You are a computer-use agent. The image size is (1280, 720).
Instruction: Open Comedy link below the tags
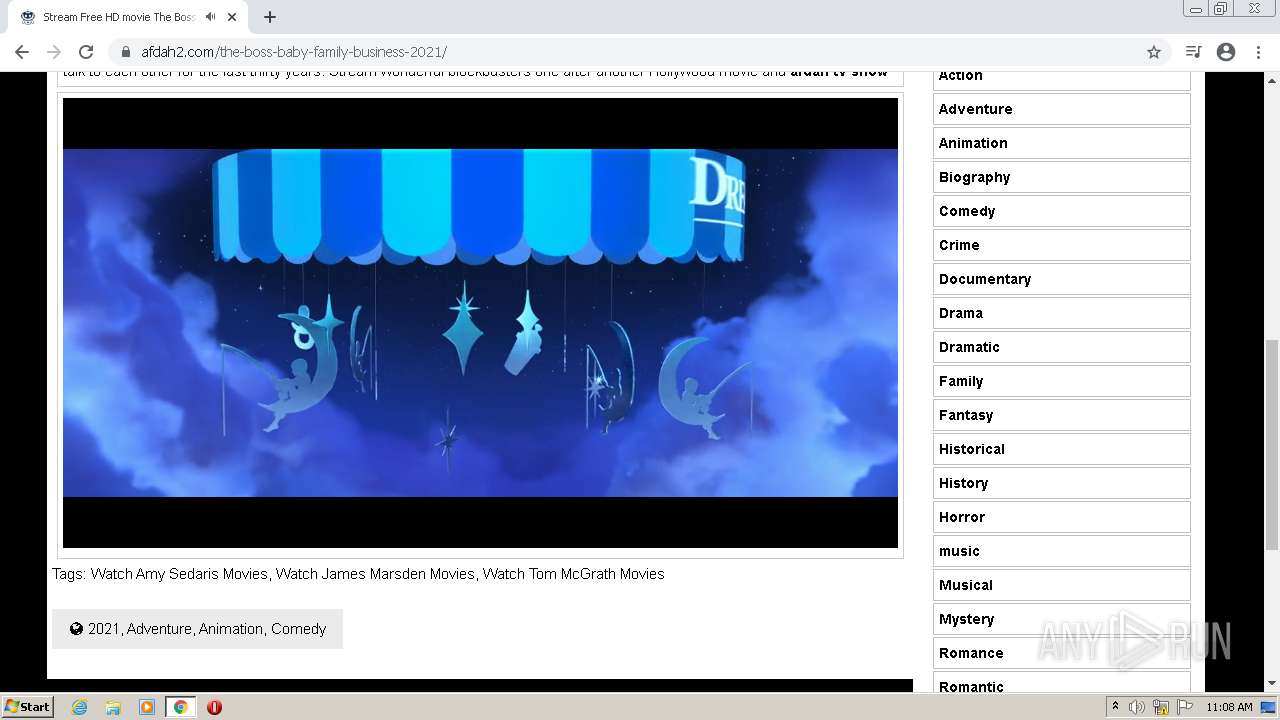point(299,629)
